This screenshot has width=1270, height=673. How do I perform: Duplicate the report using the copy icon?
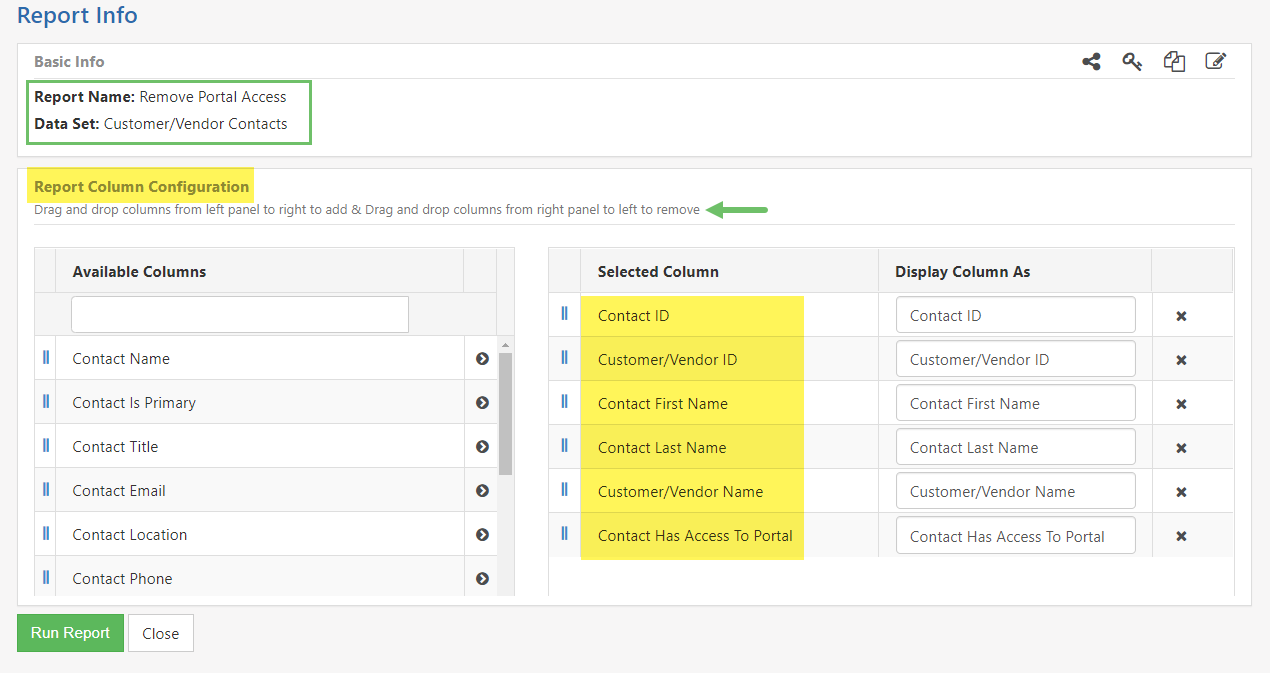1174,61
